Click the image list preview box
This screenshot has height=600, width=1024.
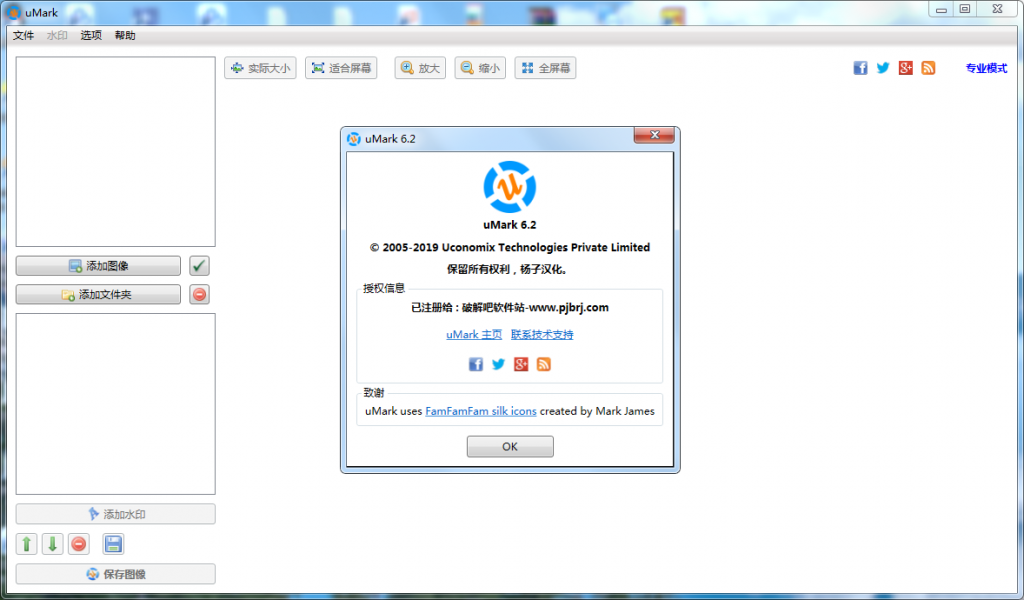(116, 151)
